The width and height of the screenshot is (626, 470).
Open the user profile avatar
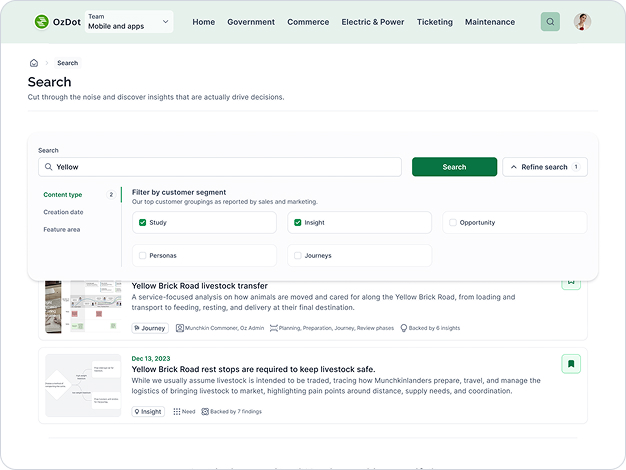pyautogui.click(x=582, y=22)
